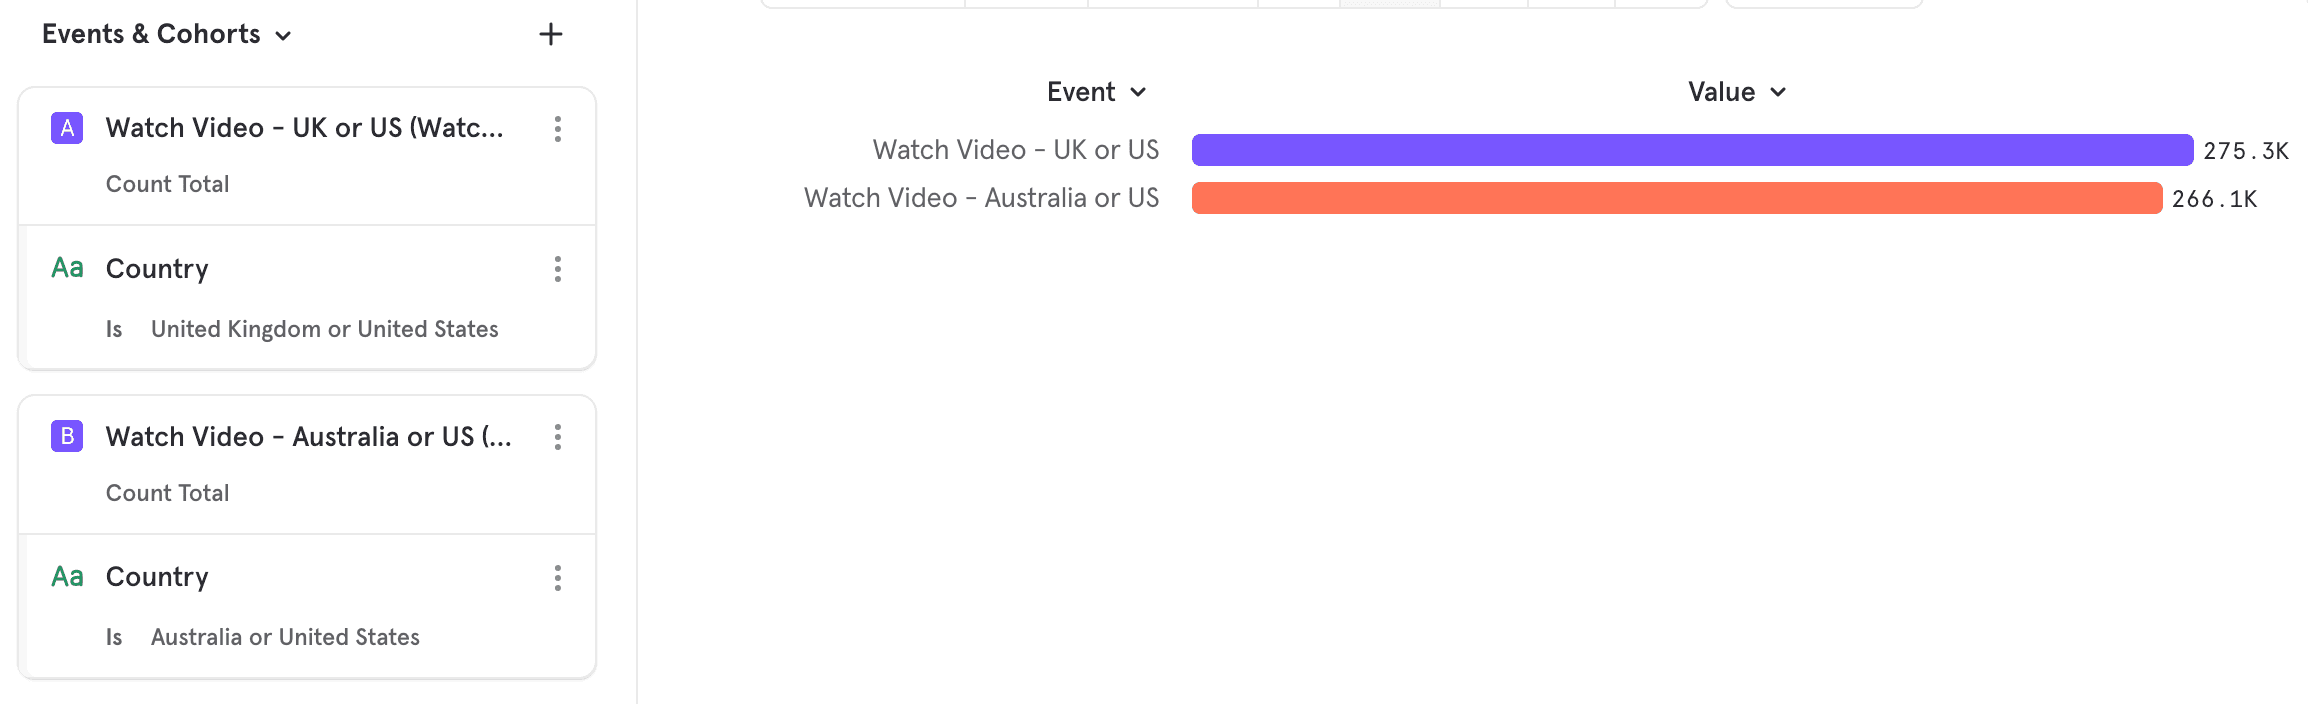
Task: Click the Aa icon on first Country filter
Action: tap(67, 268)
